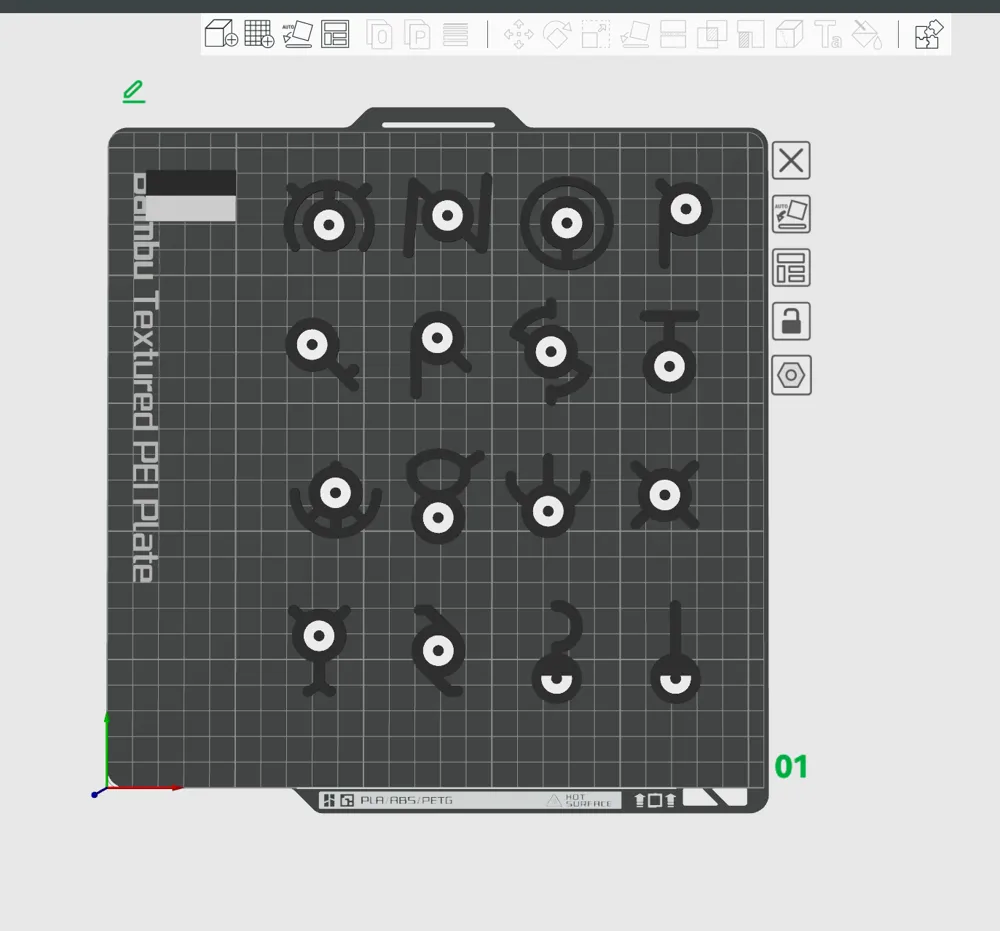Viewport: 1000px width, 931px height.
Task: Remove all objects using plate X button
Action: pyautogui.click(x=791, y=161)
